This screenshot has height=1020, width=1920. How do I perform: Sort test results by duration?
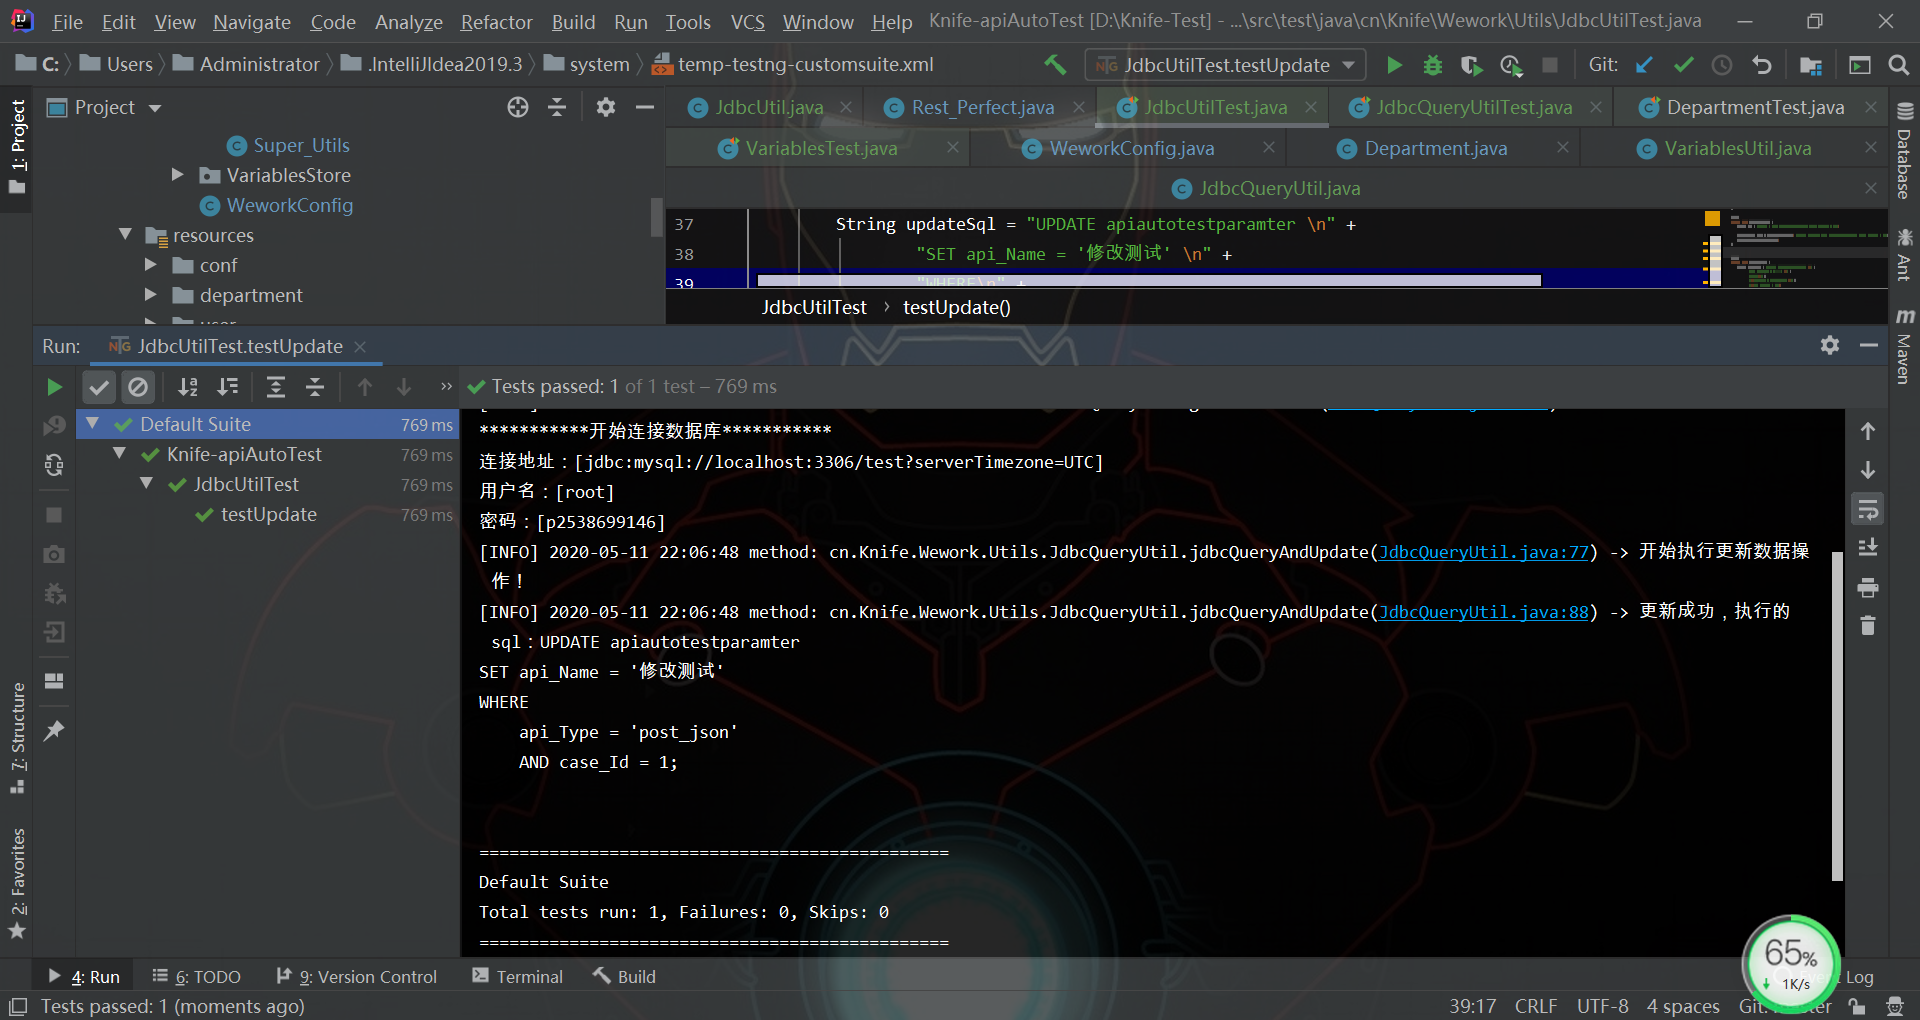(x=228, y=387)
